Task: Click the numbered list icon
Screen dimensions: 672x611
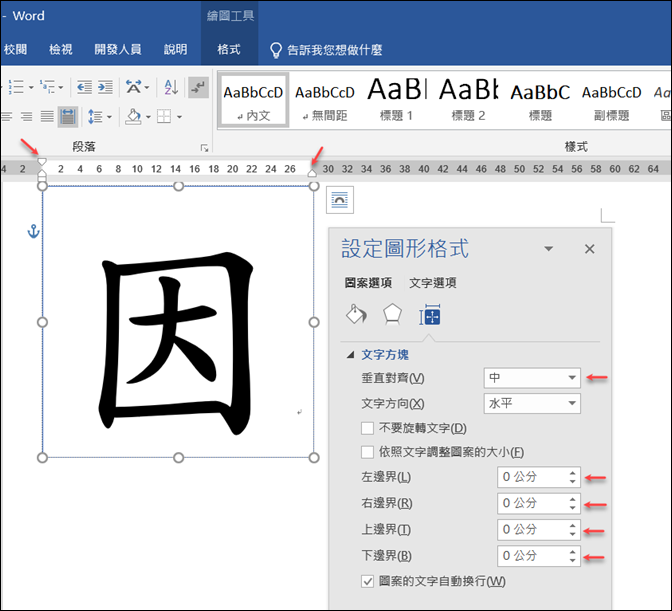Action: pos(16,87)
